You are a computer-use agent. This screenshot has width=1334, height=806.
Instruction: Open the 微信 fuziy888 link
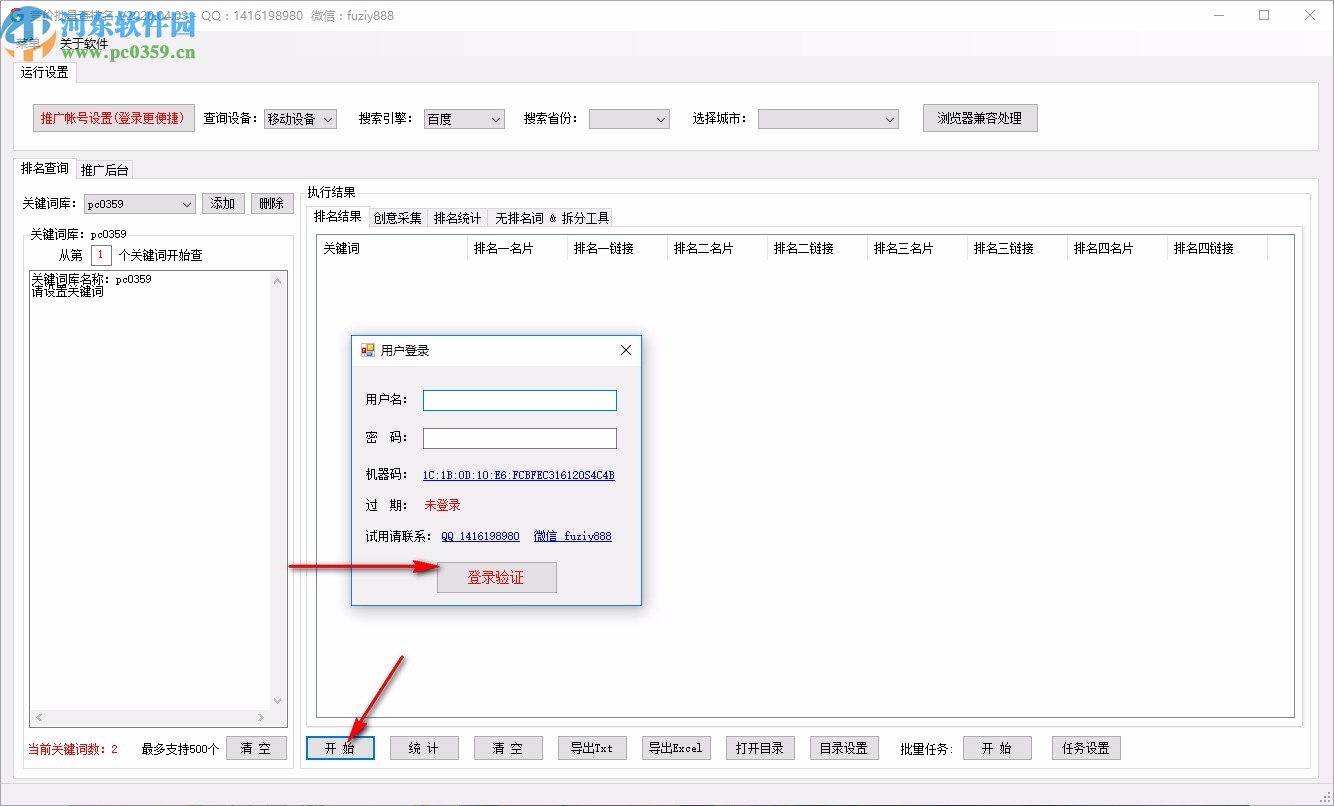tap(573, 536)
